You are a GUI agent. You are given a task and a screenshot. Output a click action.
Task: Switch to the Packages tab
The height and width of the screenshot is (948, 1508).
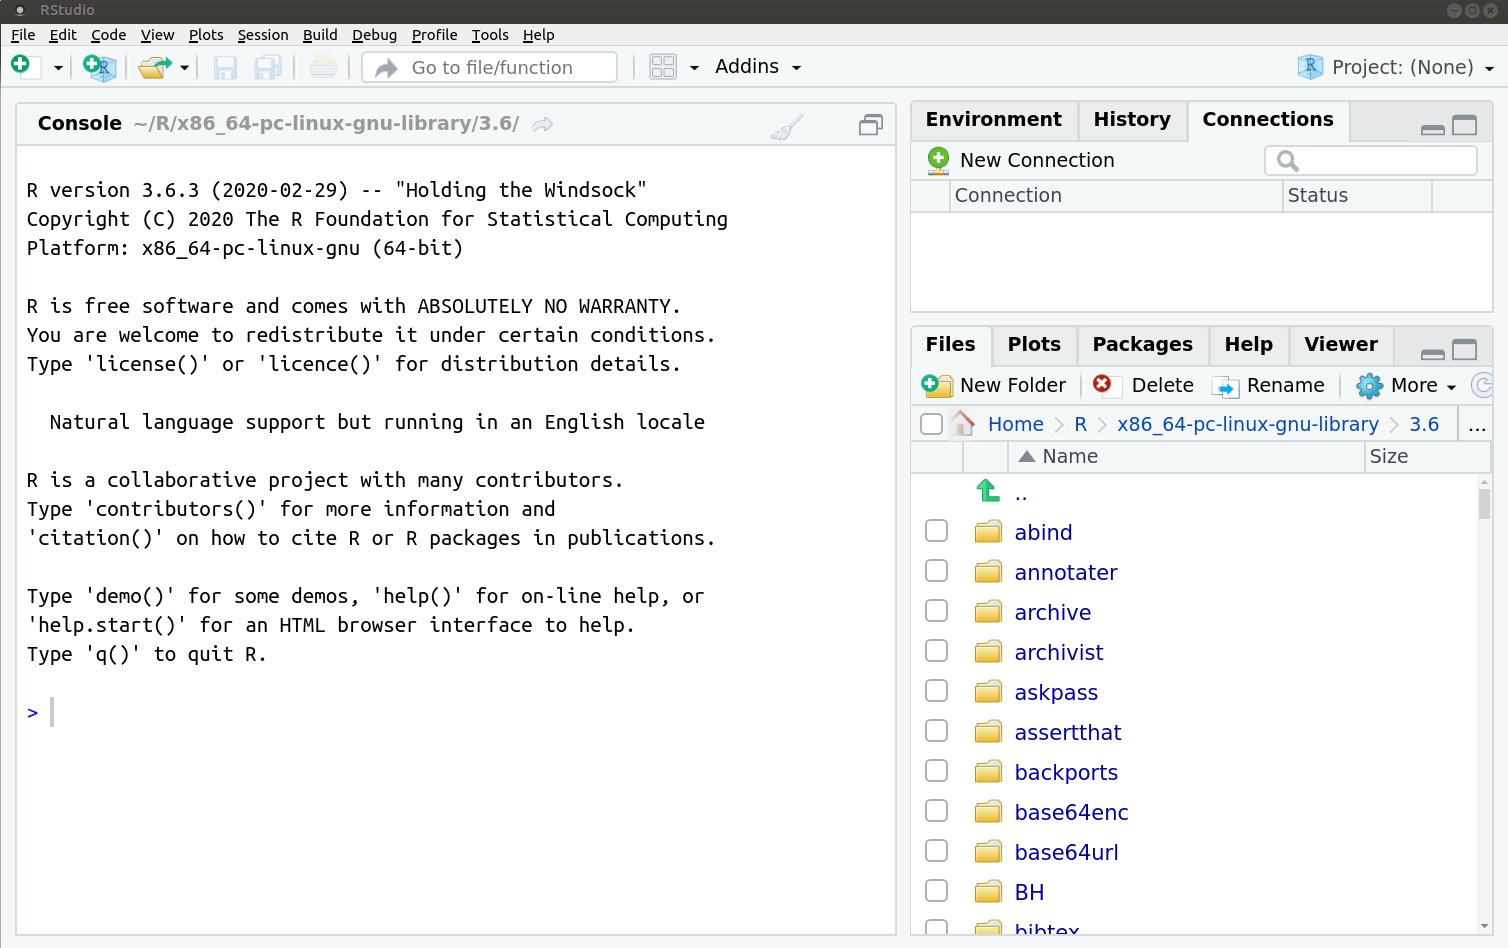coord(1143,344)
